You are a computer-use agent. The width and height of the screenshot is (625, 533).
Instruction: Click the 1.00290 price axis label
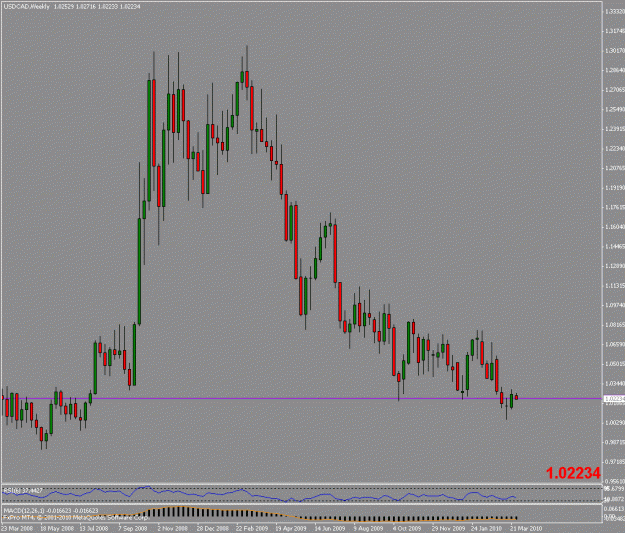coord(615,422)
